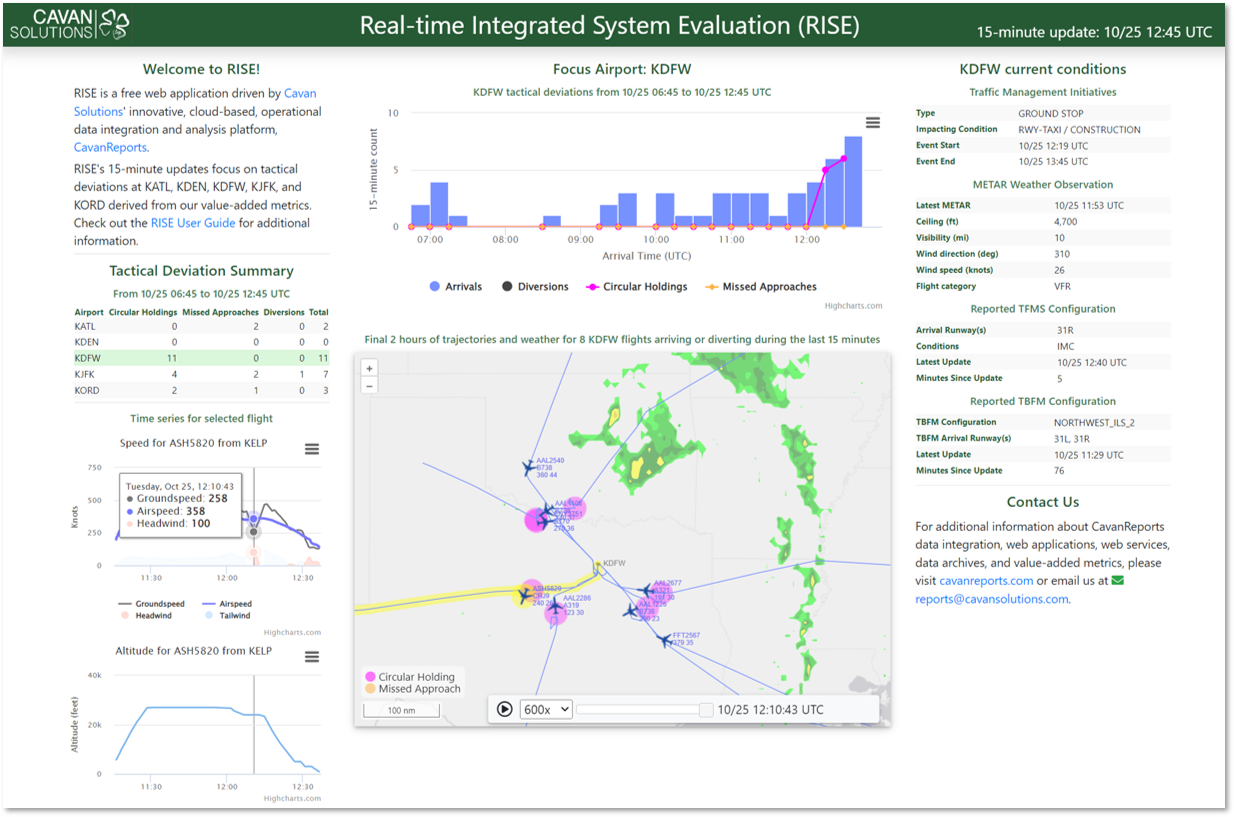Toggle the Groundspeed line in speed legend
This screenshot has width=1234, height=817.
coord(154,604)
